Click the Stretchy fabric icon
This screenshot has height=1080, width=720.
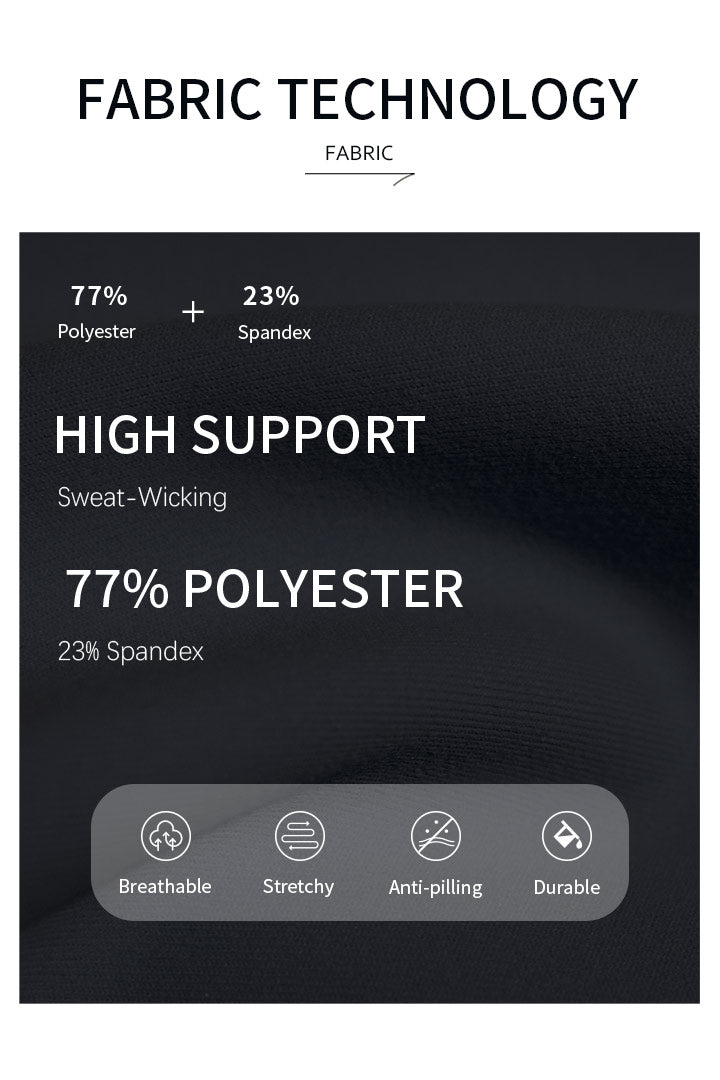[x=299, y=836]
